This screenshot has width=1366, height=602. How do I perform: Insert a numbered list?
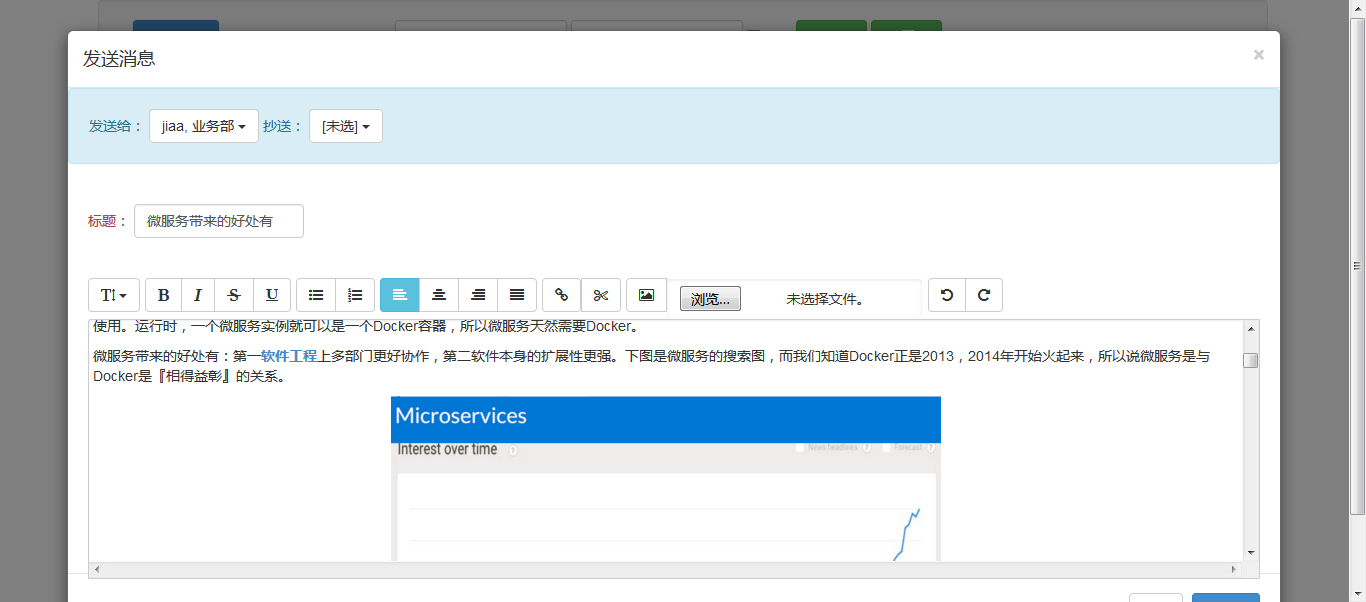tap(355, 295)
